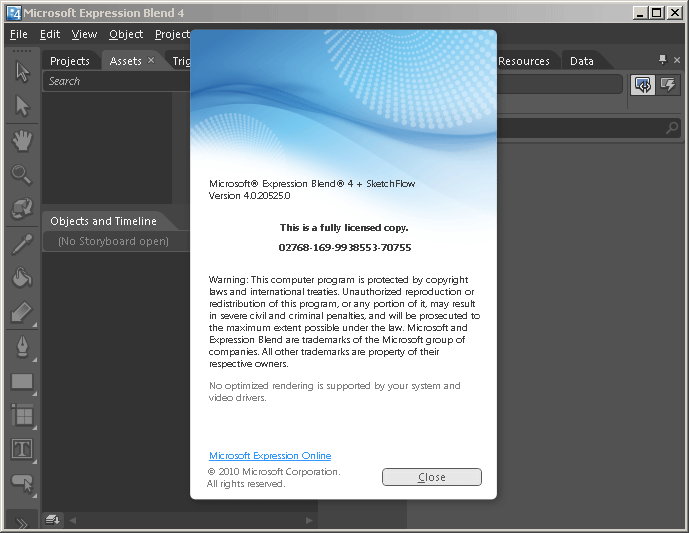Select the Pen tool

tap(22, 347)
